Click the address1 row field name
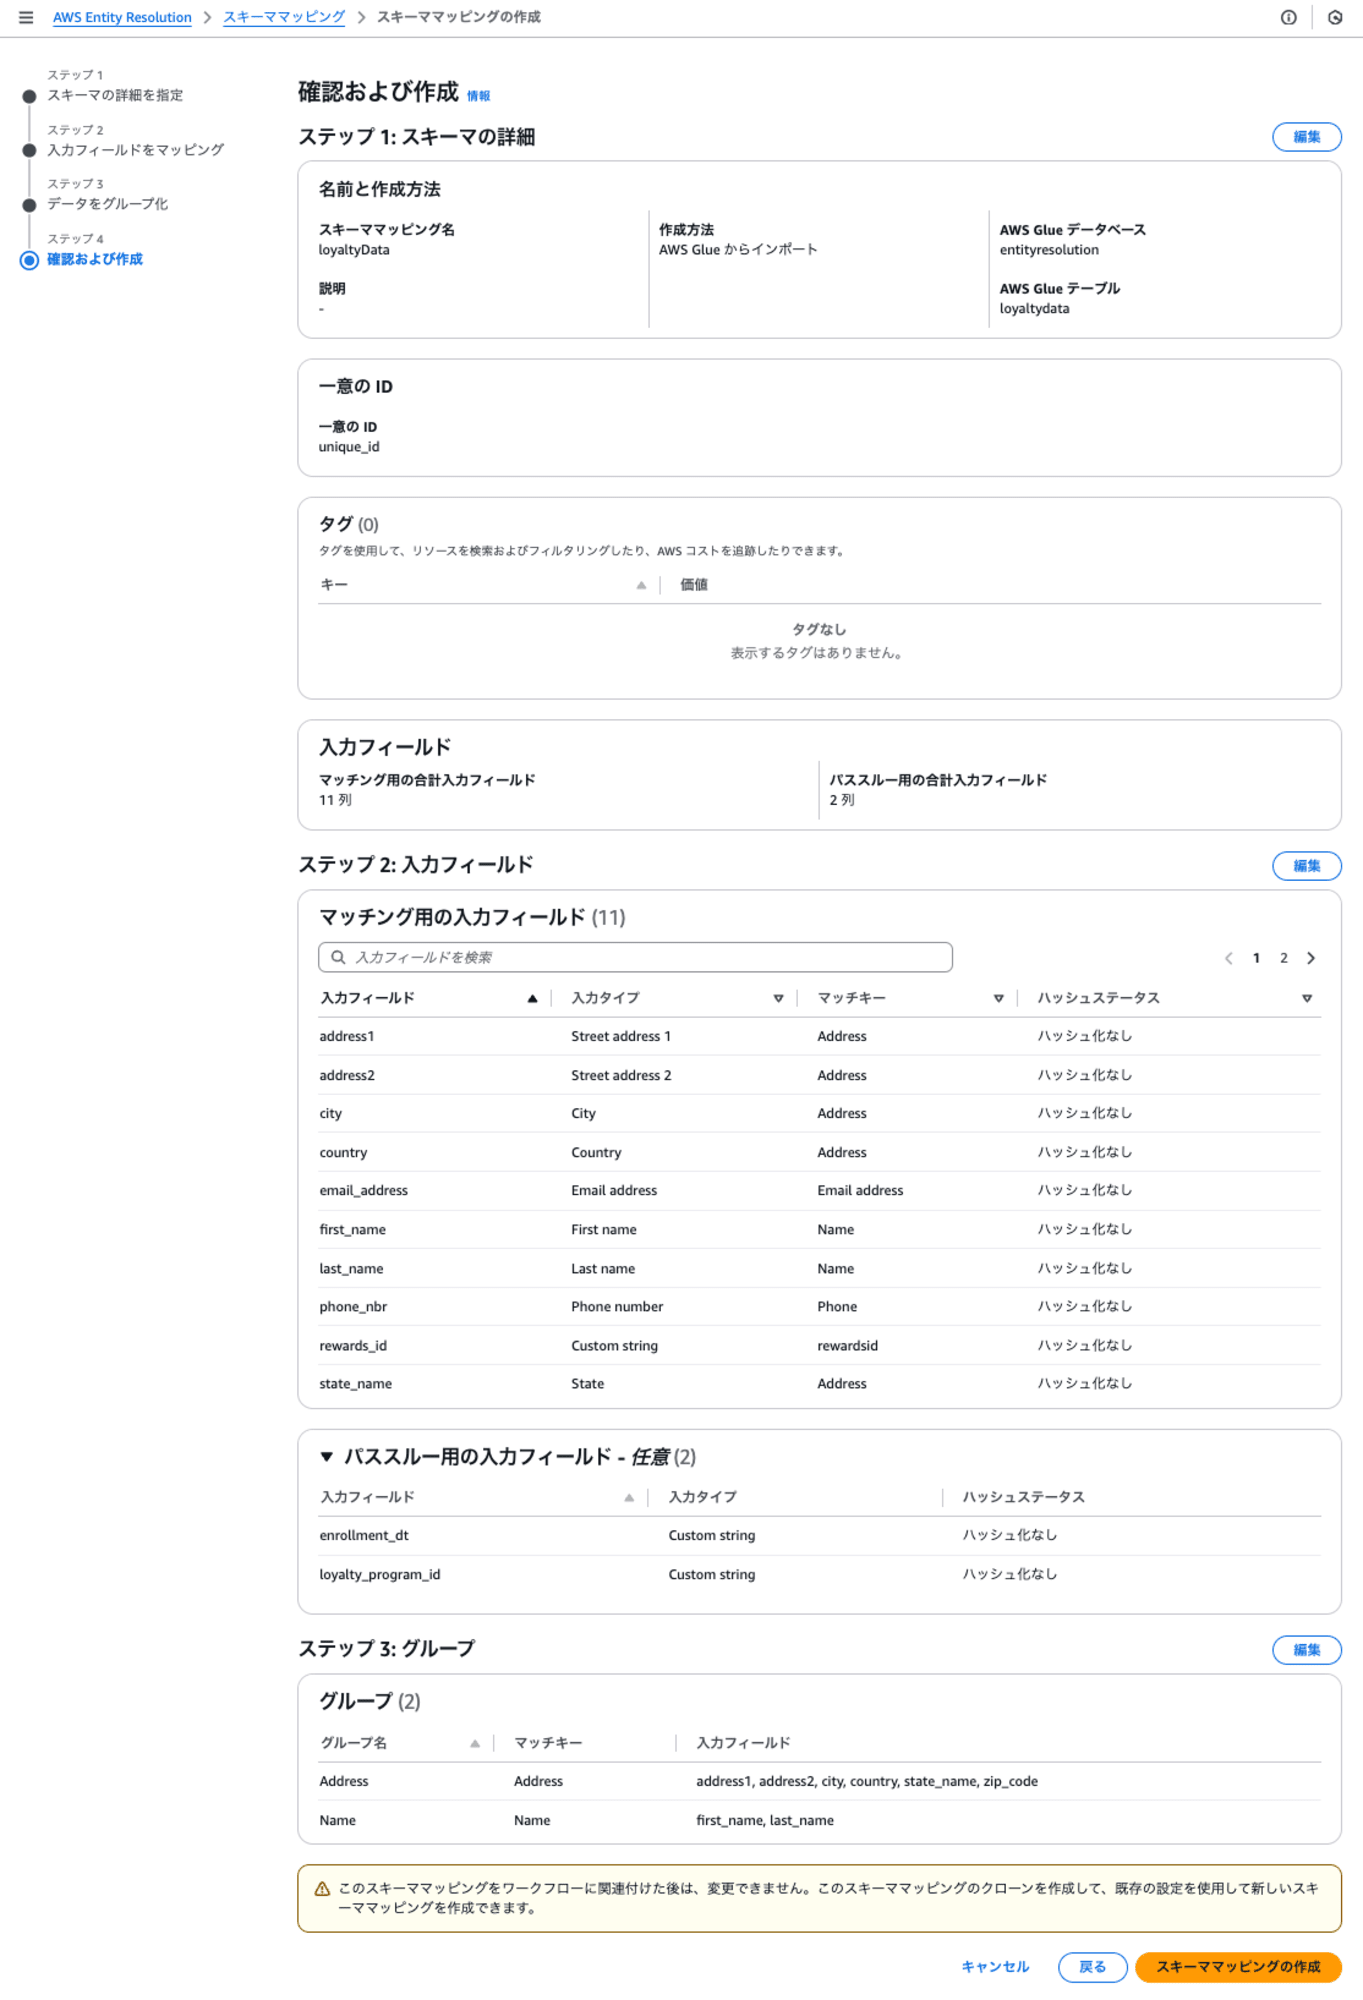The height and width of the screenshot is (2000, 1363). [x=346, y=1036]
